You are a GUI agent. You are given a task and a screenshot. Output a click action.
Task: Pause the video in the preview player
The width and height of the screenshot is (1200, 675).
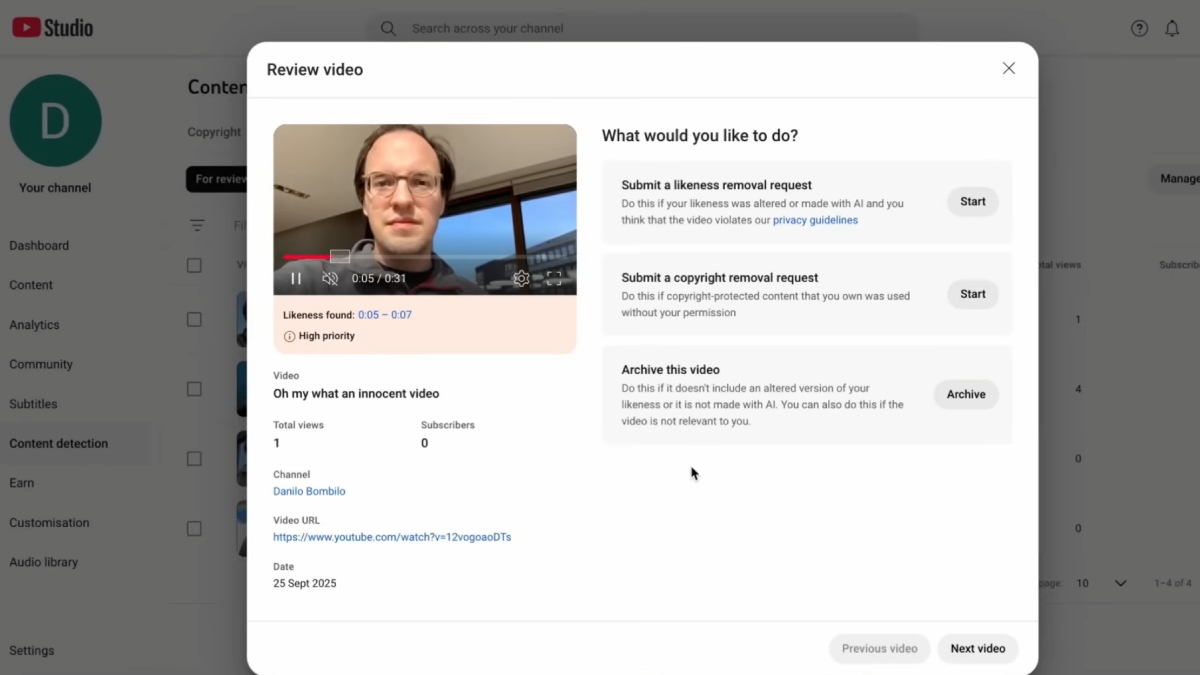pyautogui.click(x=296, y=278)
